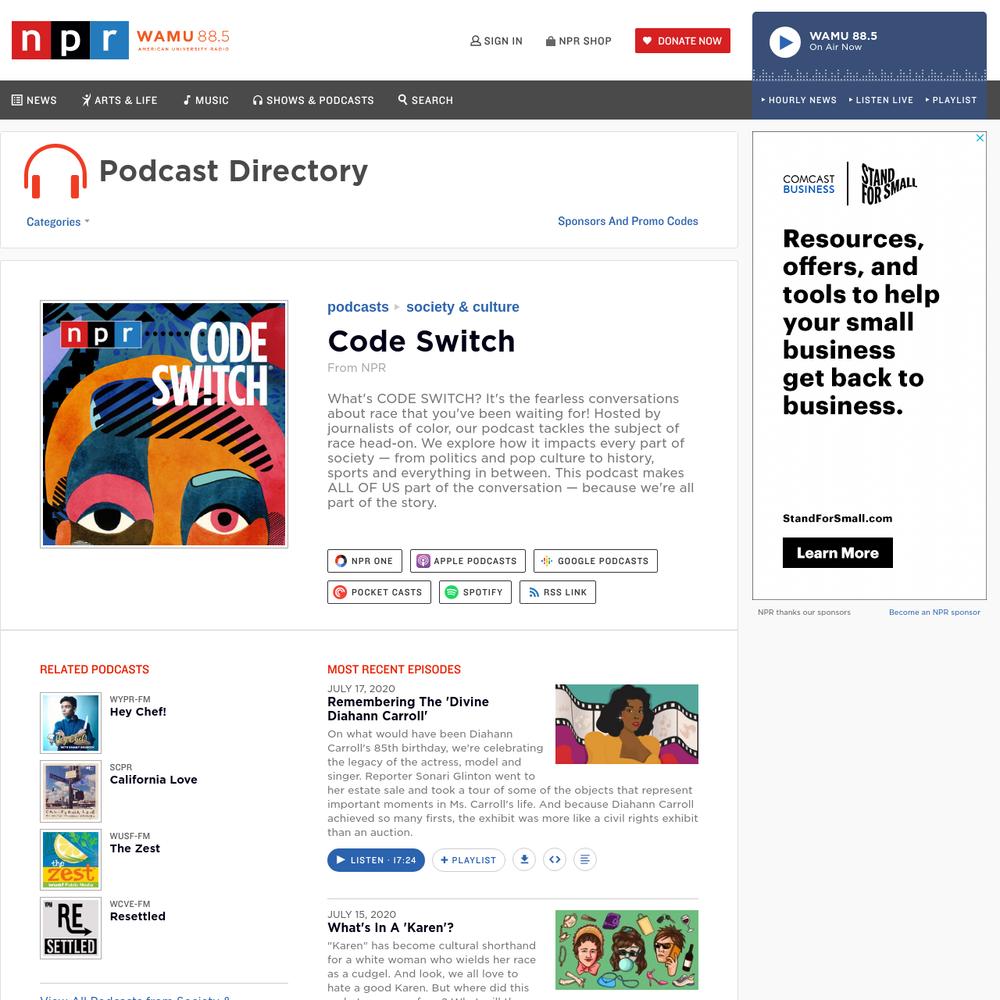The image size is (1000, 1000).
Task: Click the Diahann Carroll episode image
Action: [x=627, y=724]
